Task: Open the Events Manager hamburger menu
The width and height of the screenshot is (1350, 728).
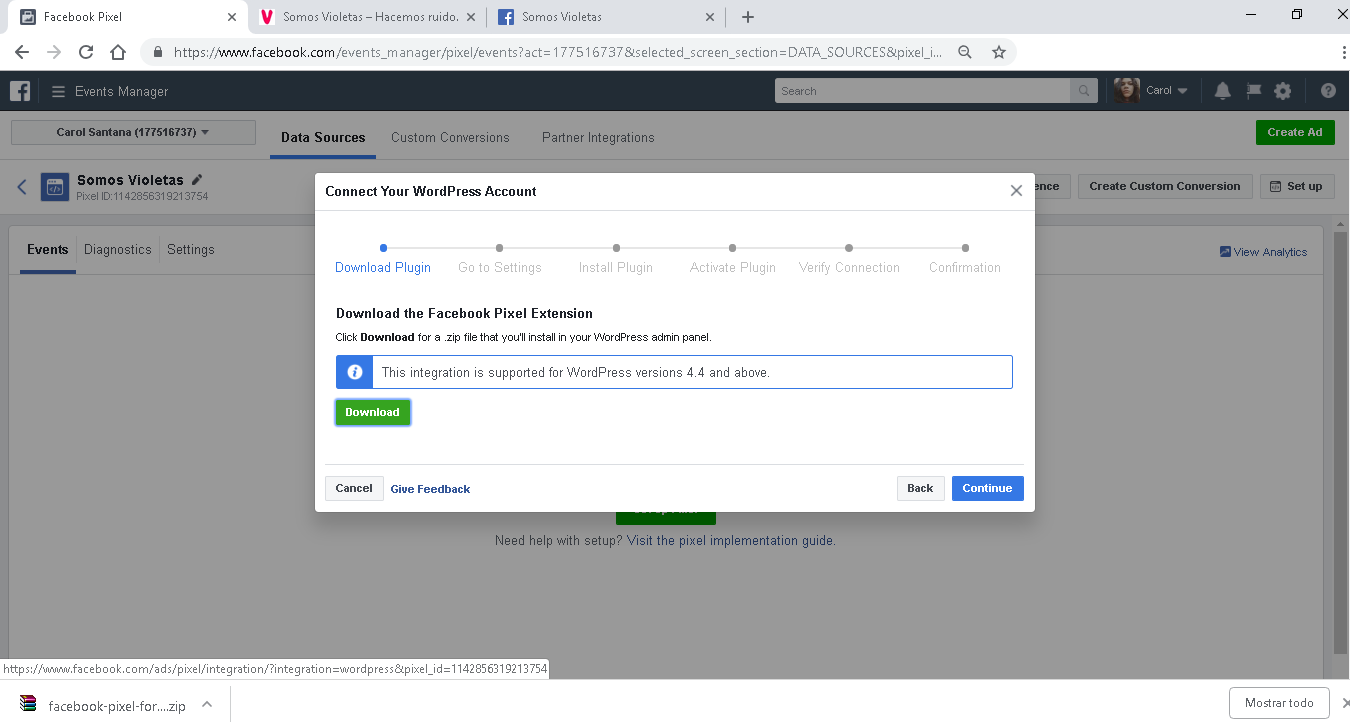Action: coord(58,91)
